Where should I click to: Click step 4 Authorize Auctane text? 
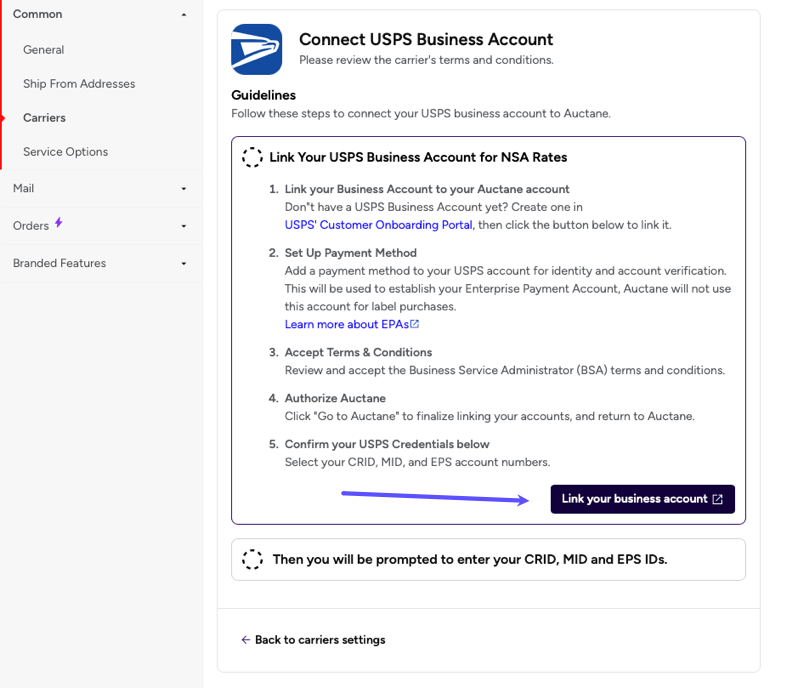click(335, 398)
